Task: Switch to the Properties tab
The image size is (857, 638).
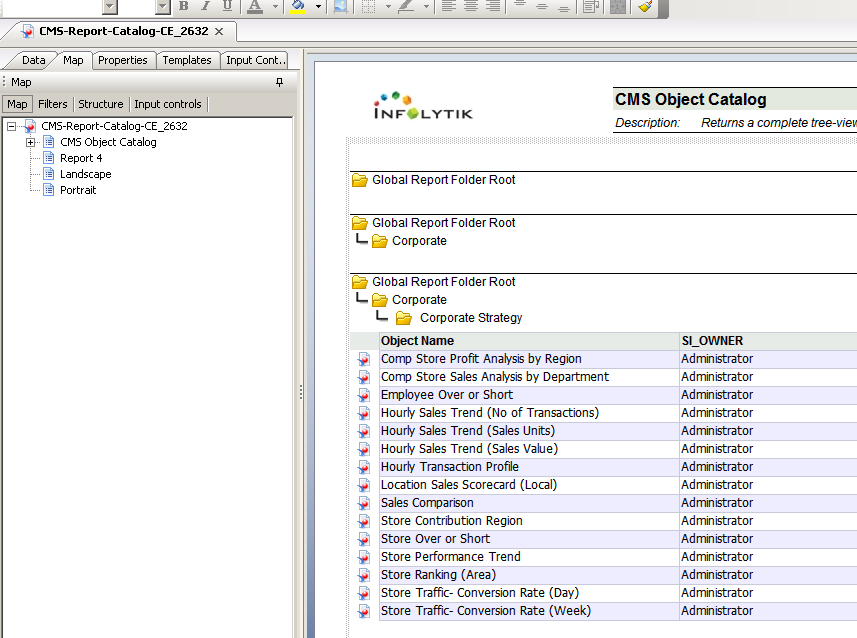Action: point(123,60)
